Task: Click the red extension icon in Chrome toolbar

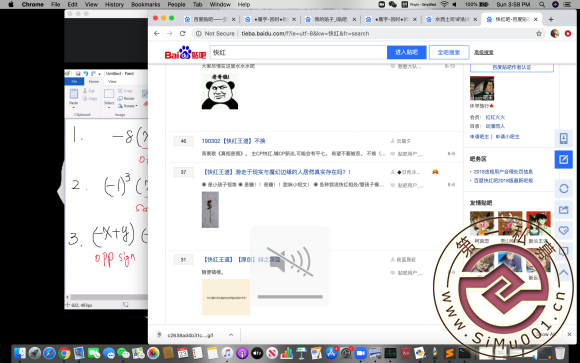Action: (x=567, y=34)
